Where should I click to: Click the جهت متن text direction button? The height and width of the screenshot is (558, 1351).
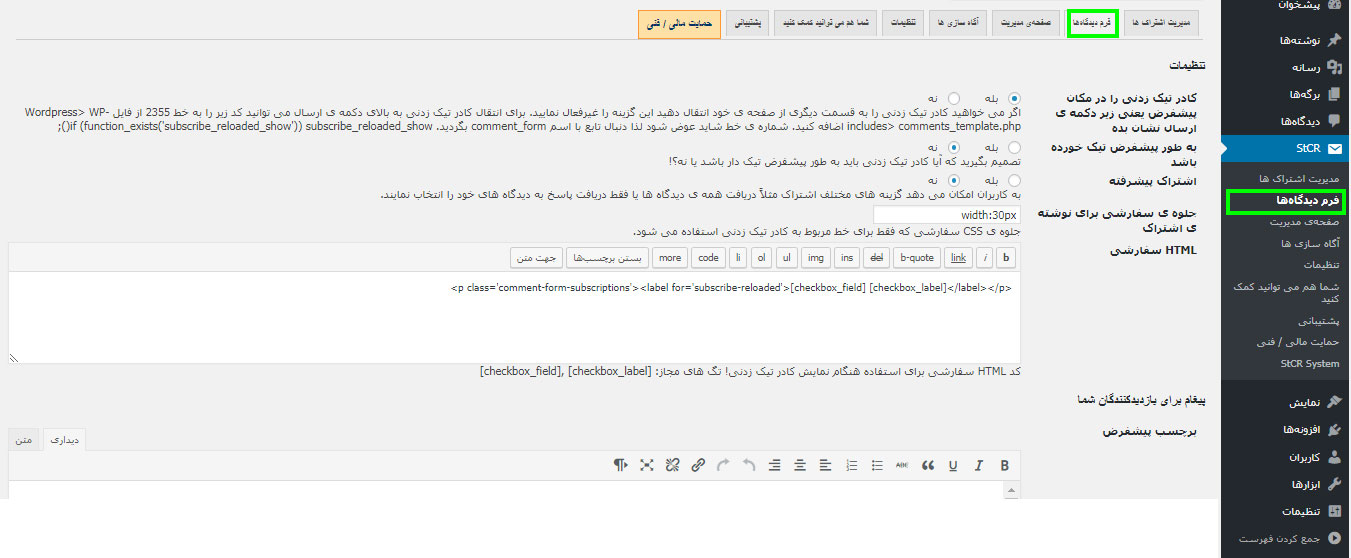coord(536,257)
